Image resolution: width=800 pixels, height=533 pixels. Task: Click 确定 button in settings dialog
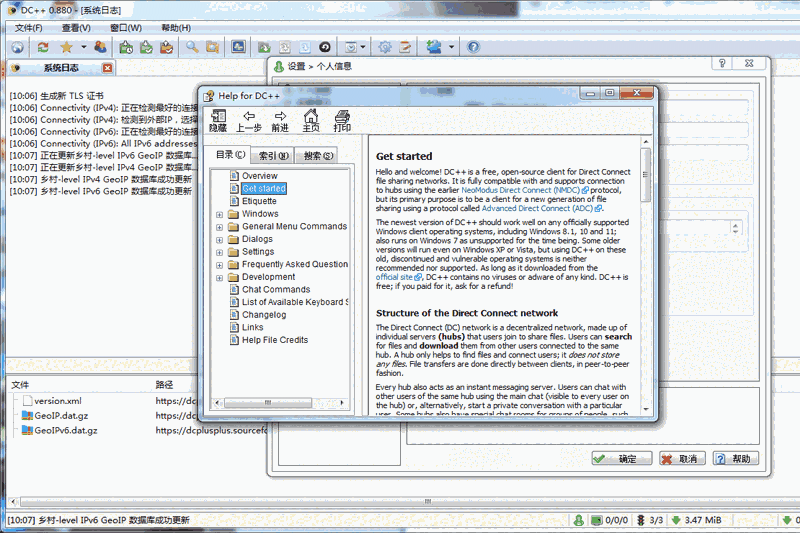(622, 459)
